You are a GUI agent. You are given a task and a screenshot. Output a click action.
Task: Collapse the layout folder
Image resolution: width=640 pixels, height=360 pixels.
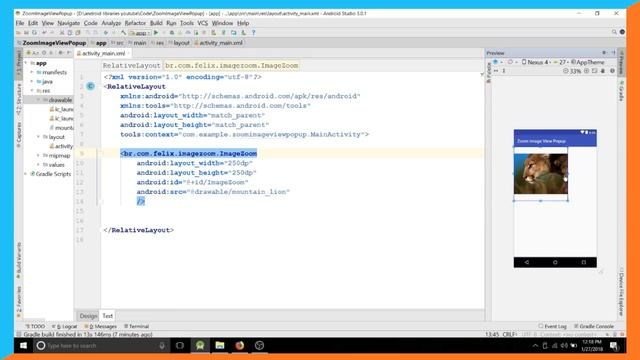point(38,137)
